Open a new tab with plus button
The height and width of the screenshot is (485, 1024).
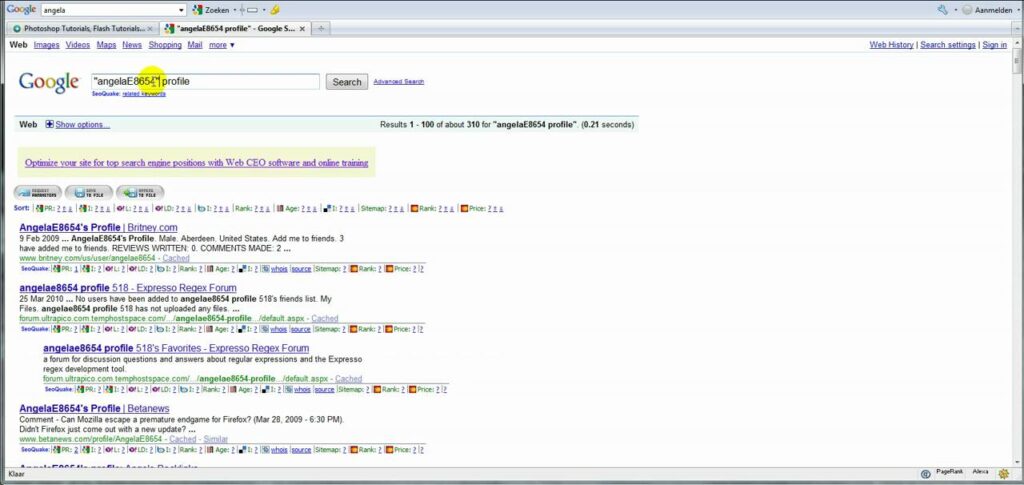(321, 29)
